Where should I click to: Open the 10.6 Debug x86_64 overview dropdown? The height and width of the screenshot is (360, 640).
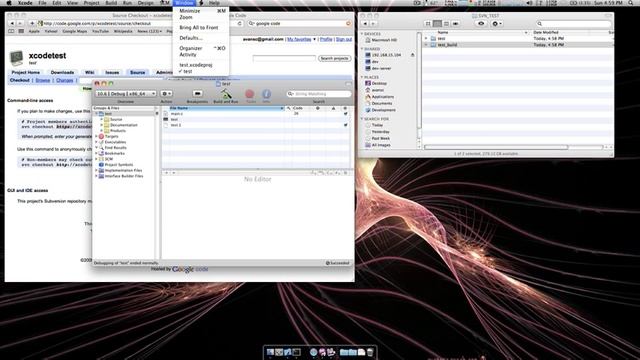(126, 93)
